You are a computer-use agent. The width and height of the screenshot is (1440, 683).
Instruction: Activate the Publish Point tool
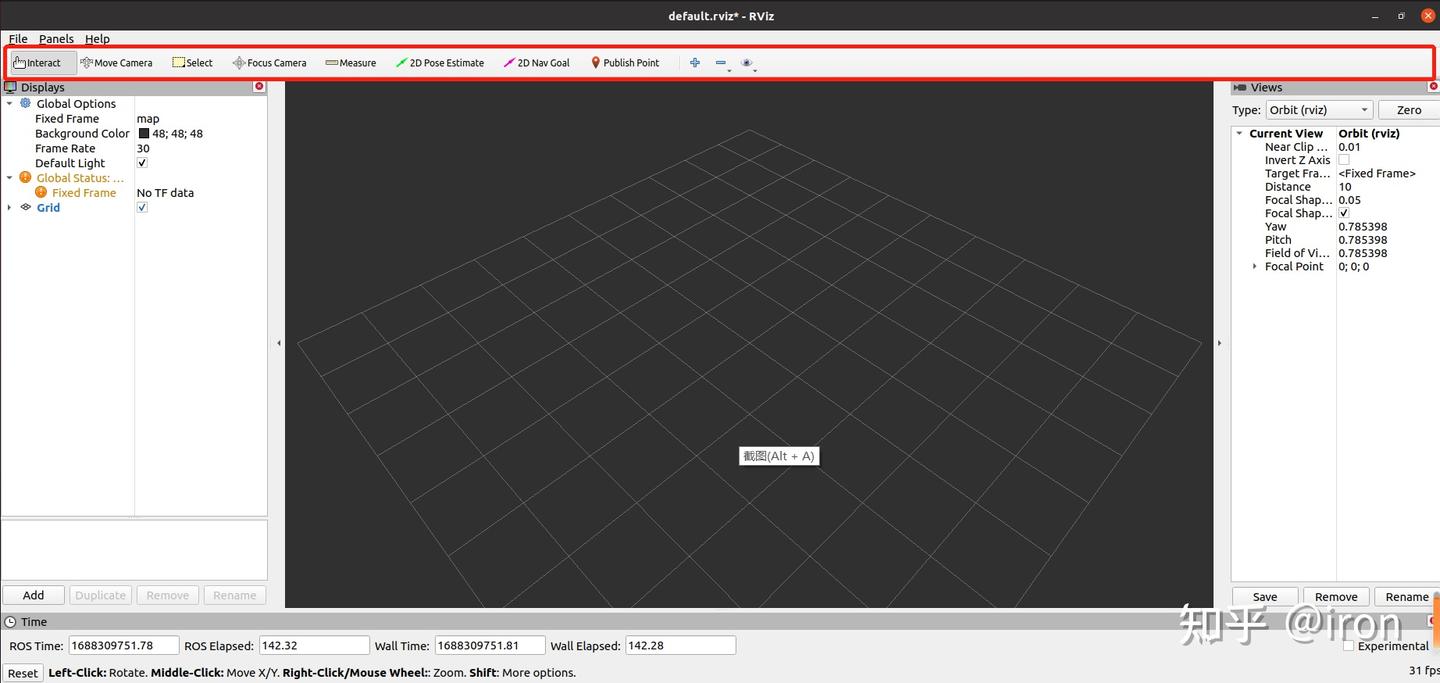click(x=625, y=63)
